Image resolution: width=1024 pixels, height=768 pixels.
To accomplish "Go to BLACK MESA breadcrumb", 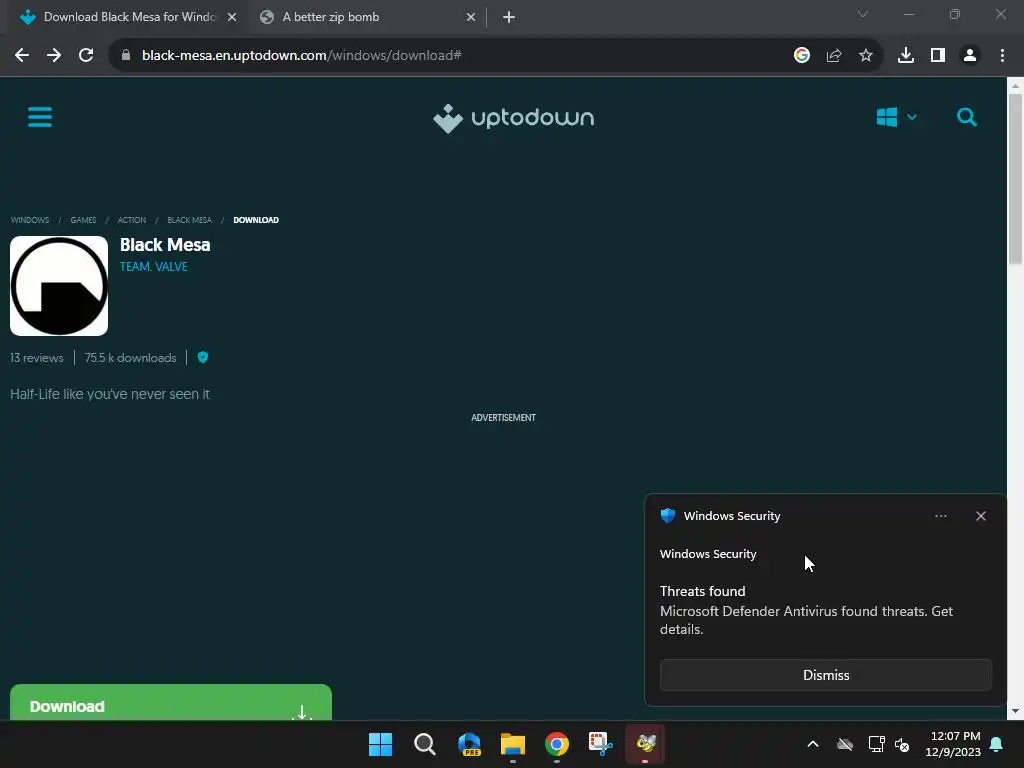I will click(x=189, y=220).
